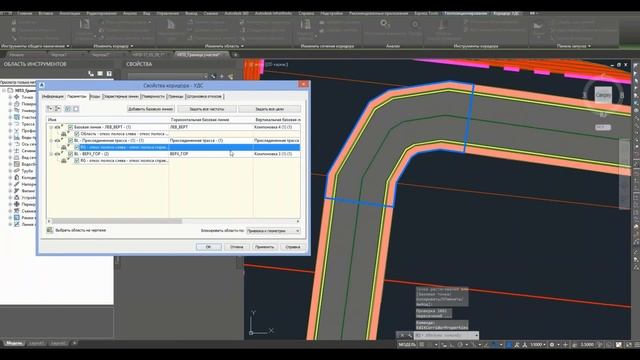Switch to the Layout1 tab
Screen dimensions: 640x360
tap(37, 343)
